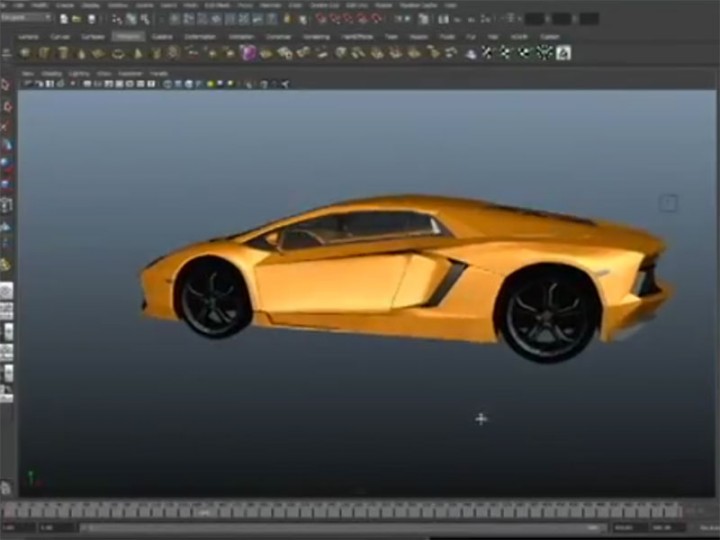
Task: Switch to the Deformation shelf tab
Action: tap(200, 37)
